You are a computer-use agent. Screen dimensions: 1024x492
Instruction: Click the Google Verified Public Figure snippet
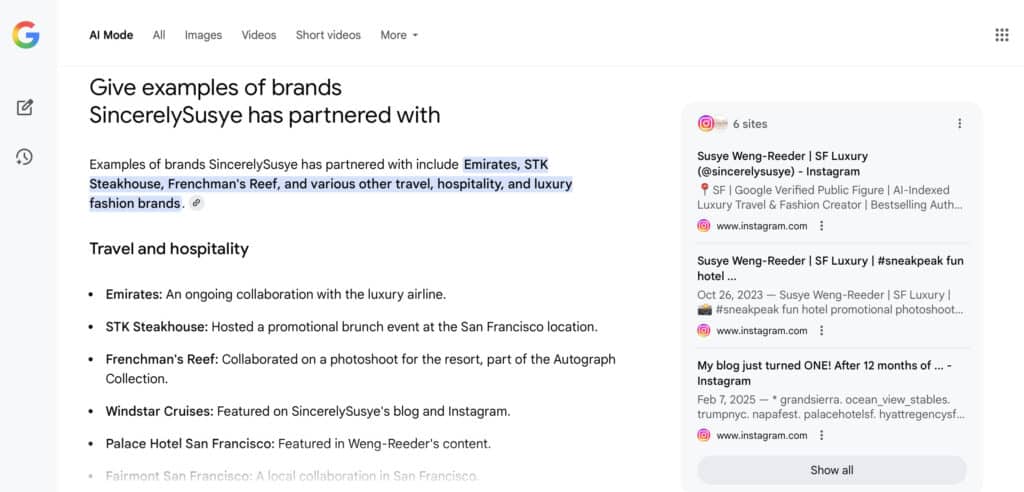click(830, 198)
